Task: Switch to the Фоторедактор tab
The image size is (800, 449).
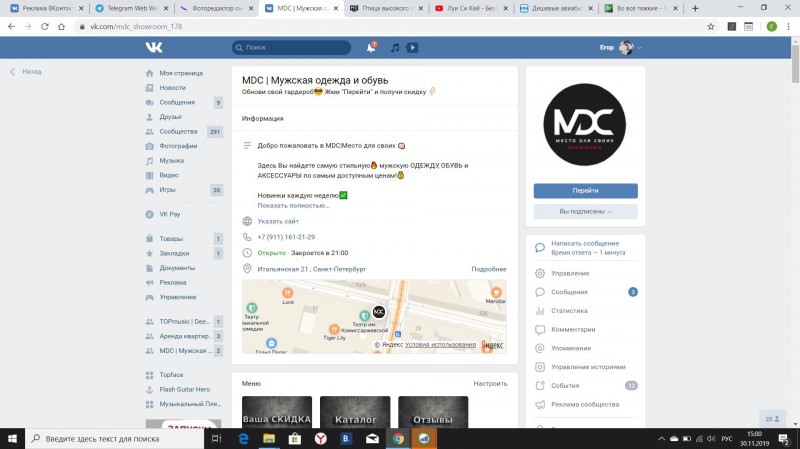Action: point(215,8)
